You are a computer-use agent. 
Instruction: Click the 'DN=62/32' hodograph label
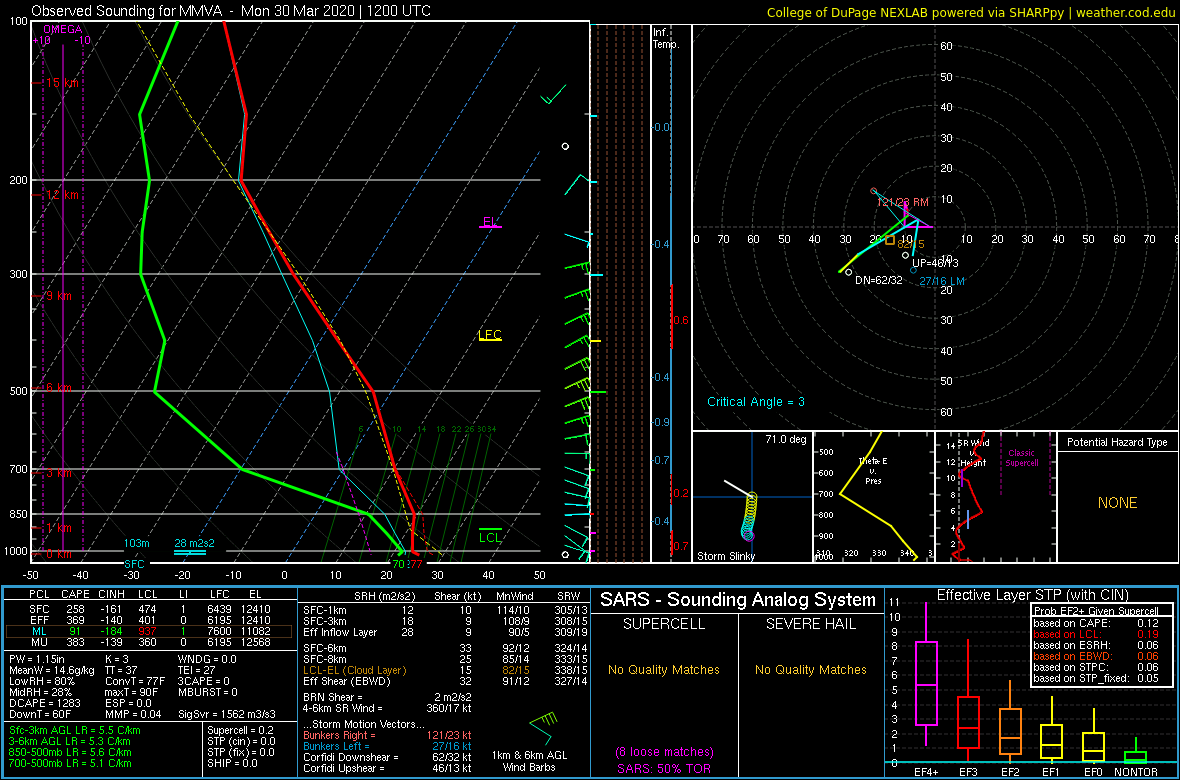point(879,280)
